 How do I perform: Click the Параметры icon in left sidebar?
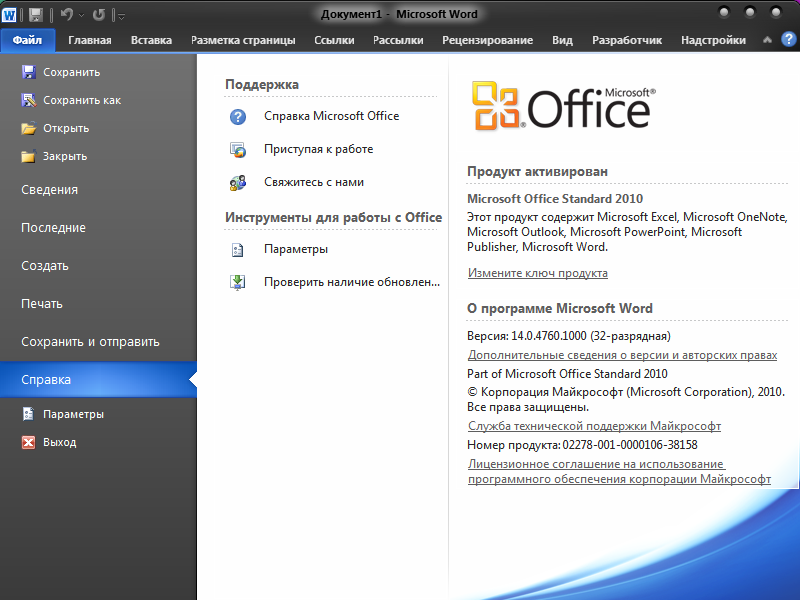coord(29,414)
